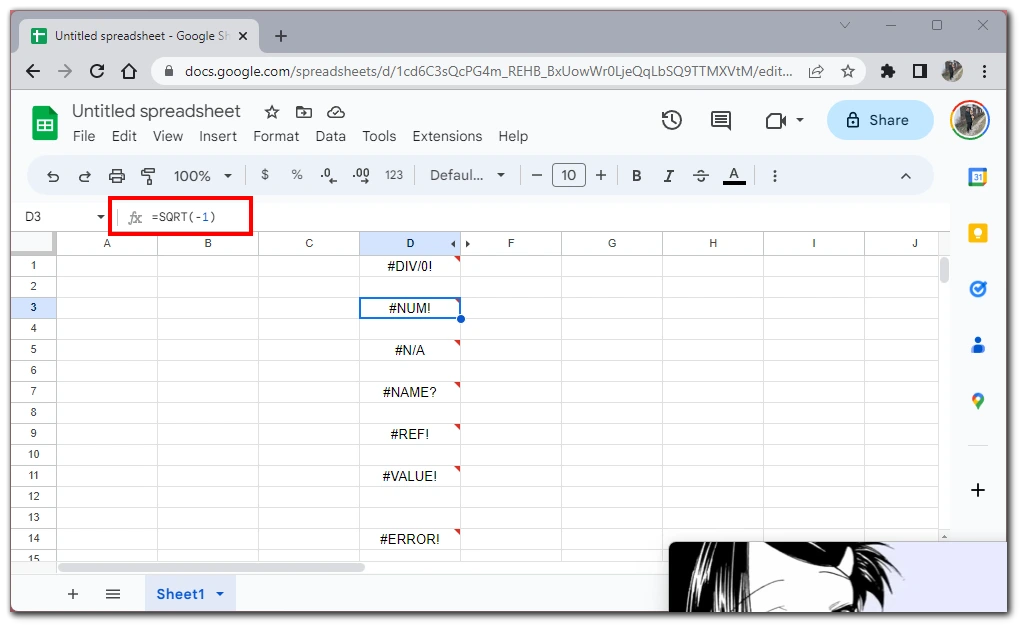This screenshot has height=630, width=1025.
Task: Open the Extensions menu
Action: click(x=447, y=136)
